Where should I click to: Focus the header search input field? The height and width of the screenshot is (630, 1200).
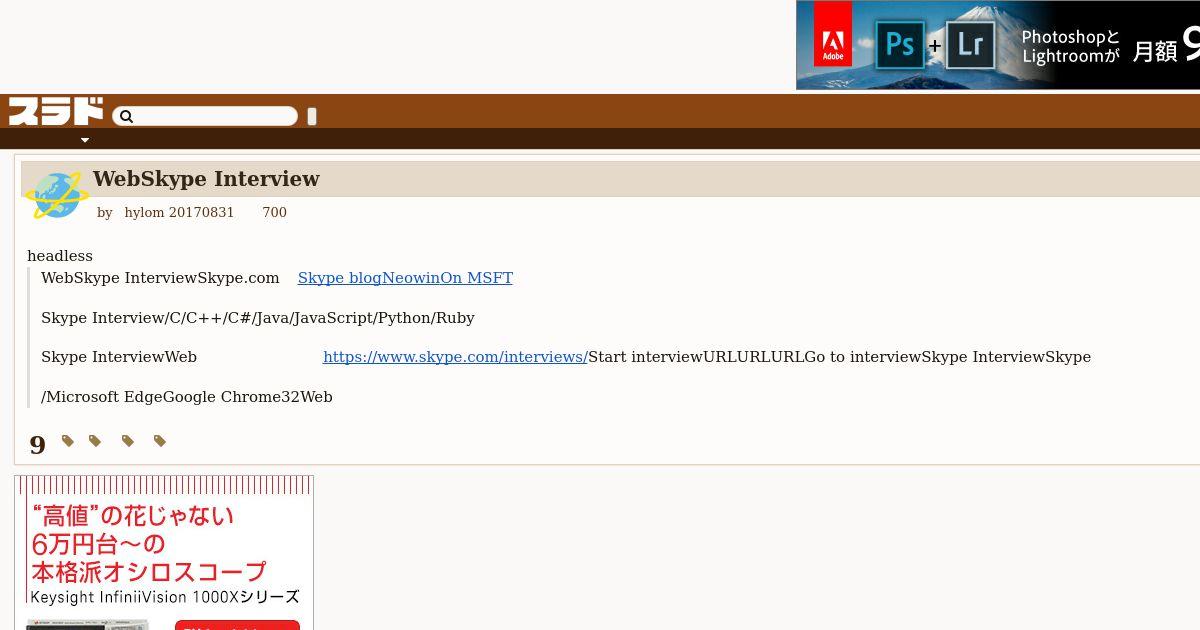[x=205, y=117]
